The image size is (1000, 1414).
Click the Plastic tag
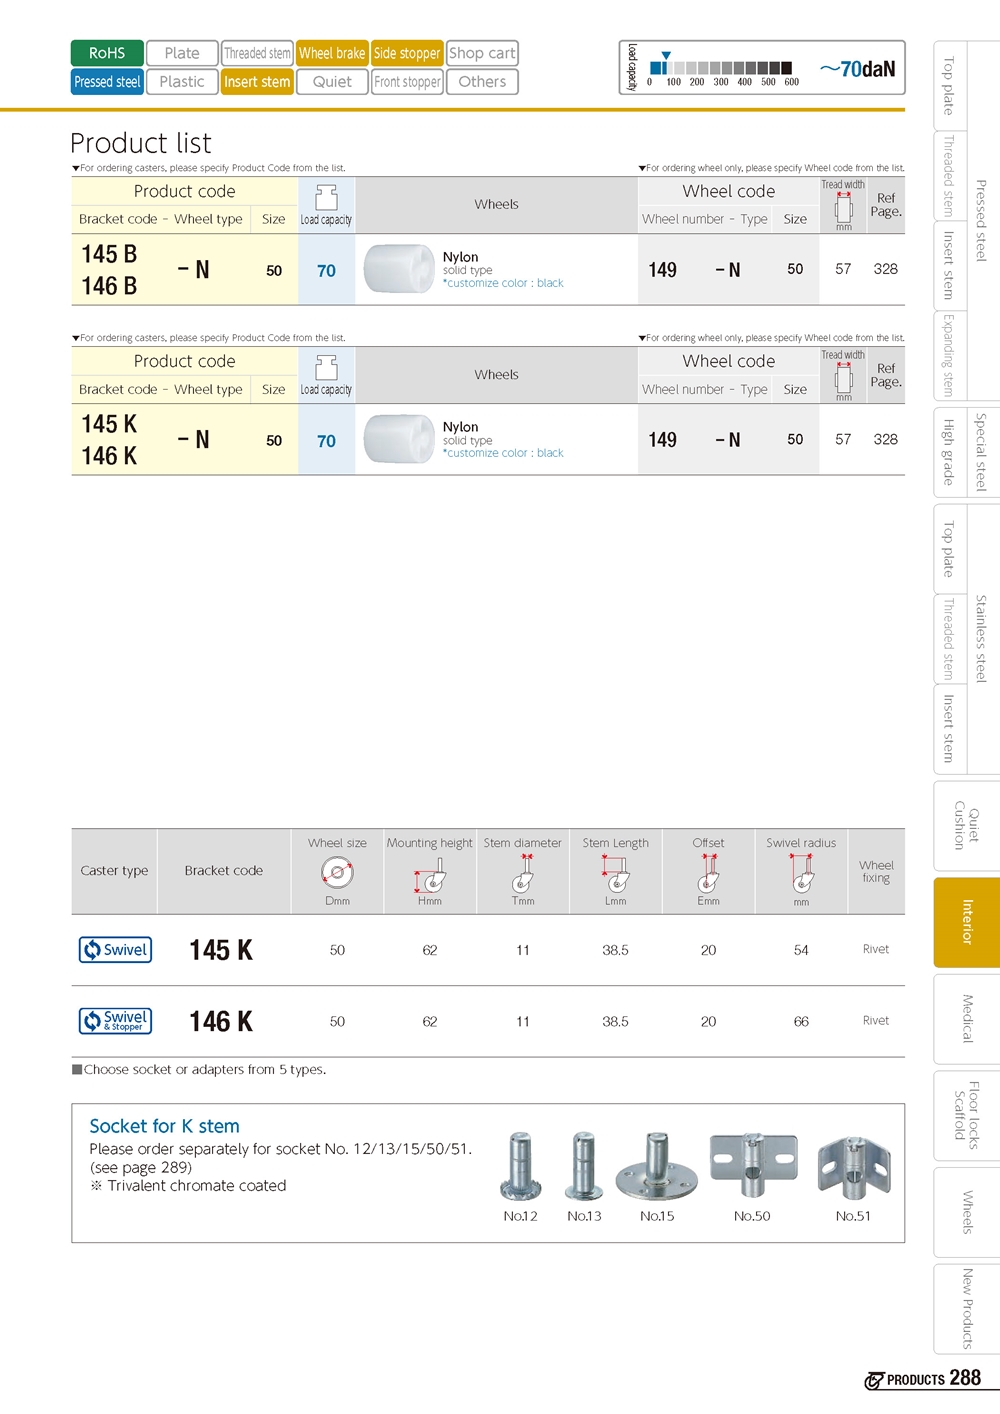pyautogui.click(x=182, y=82)
